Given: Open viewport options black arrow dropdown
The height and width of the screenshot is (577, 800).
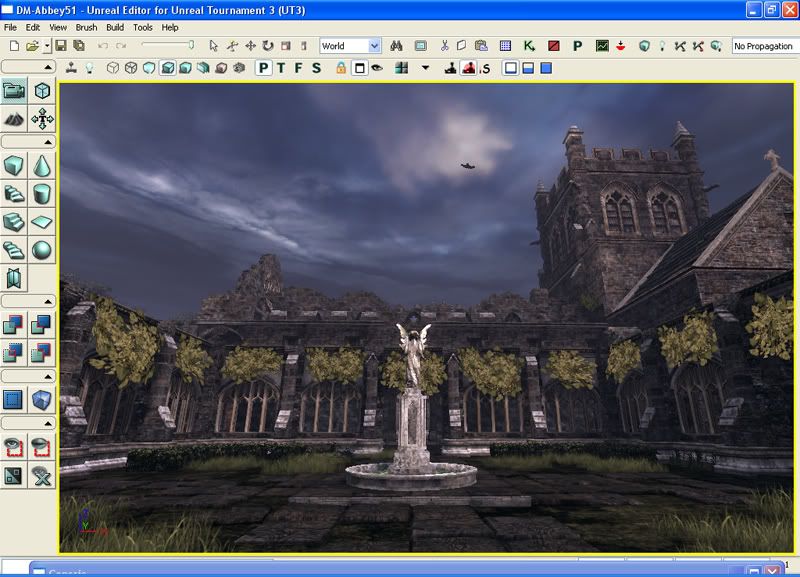Looking at the screenshot, I should pyautogui.click(x=425, y=68).
